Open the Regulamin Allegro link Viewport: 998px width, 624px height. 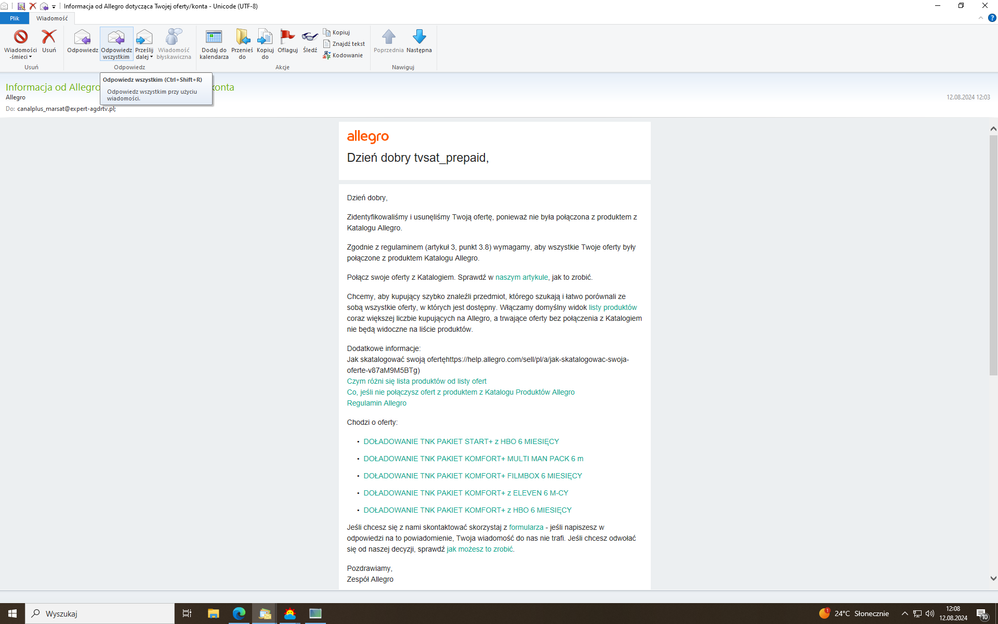pyautogui.click(x=376, y=403)
